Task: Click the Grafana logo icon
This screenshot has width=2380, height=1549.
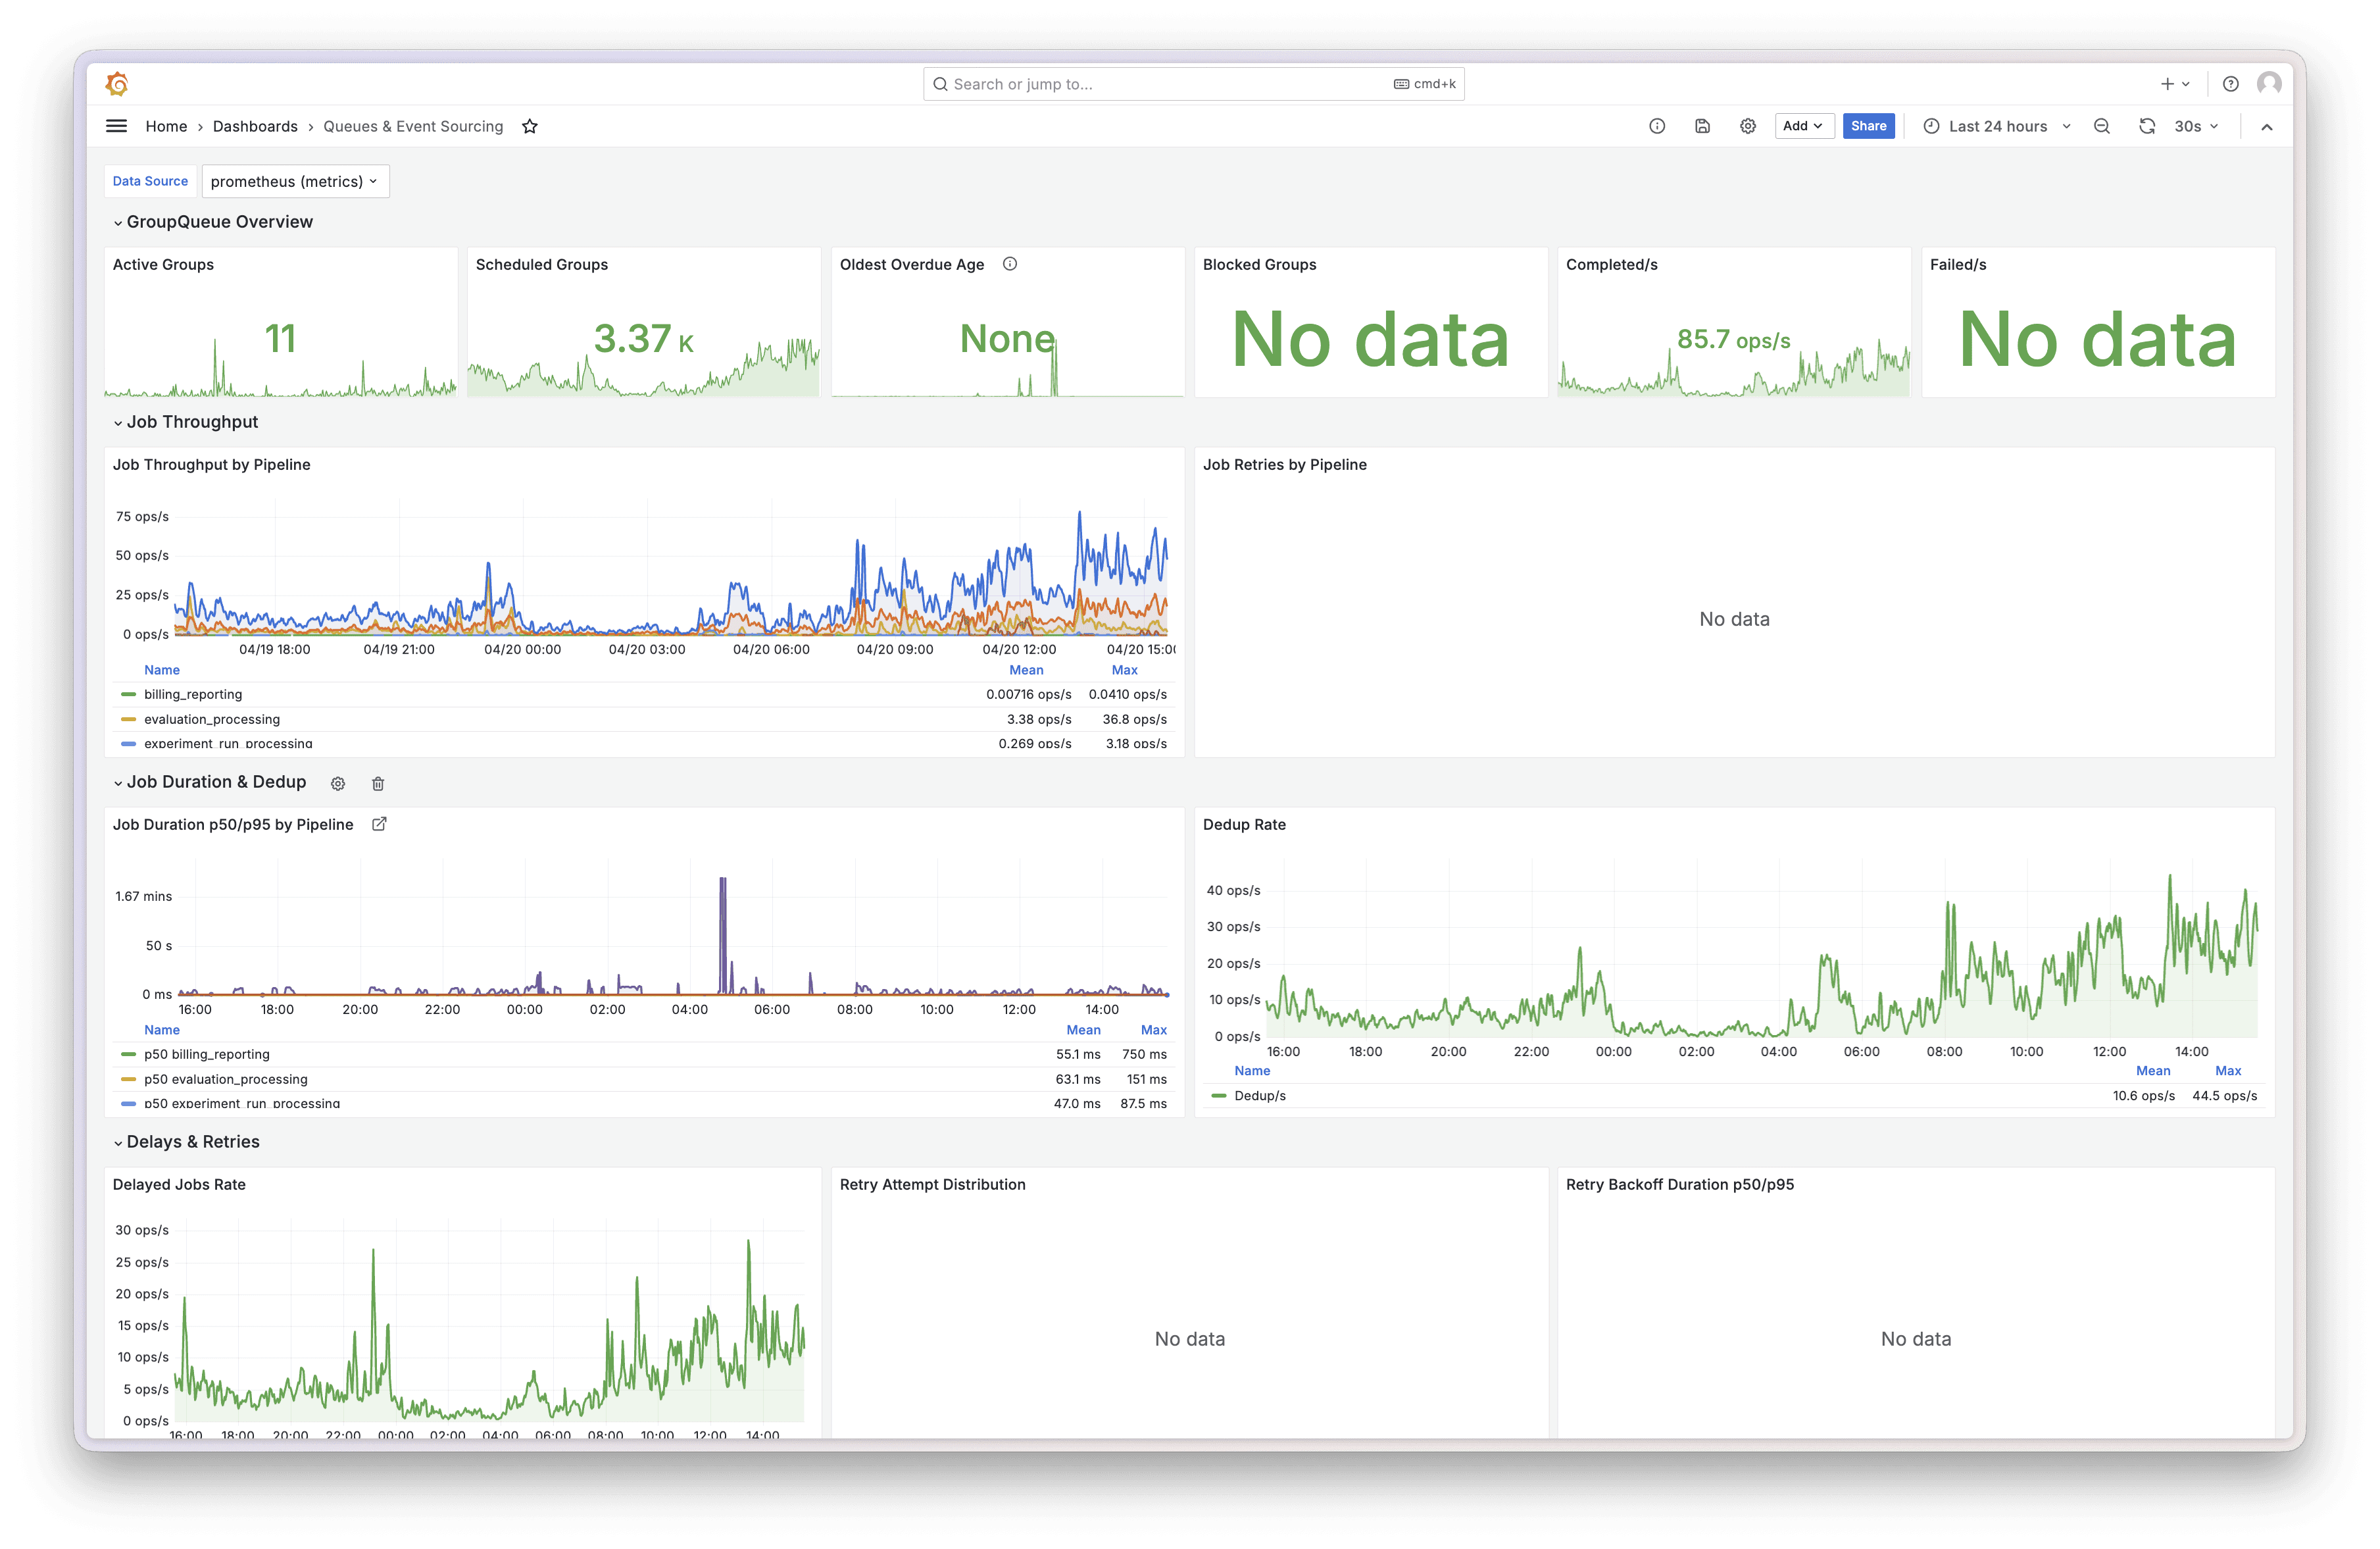Action: 117,84
